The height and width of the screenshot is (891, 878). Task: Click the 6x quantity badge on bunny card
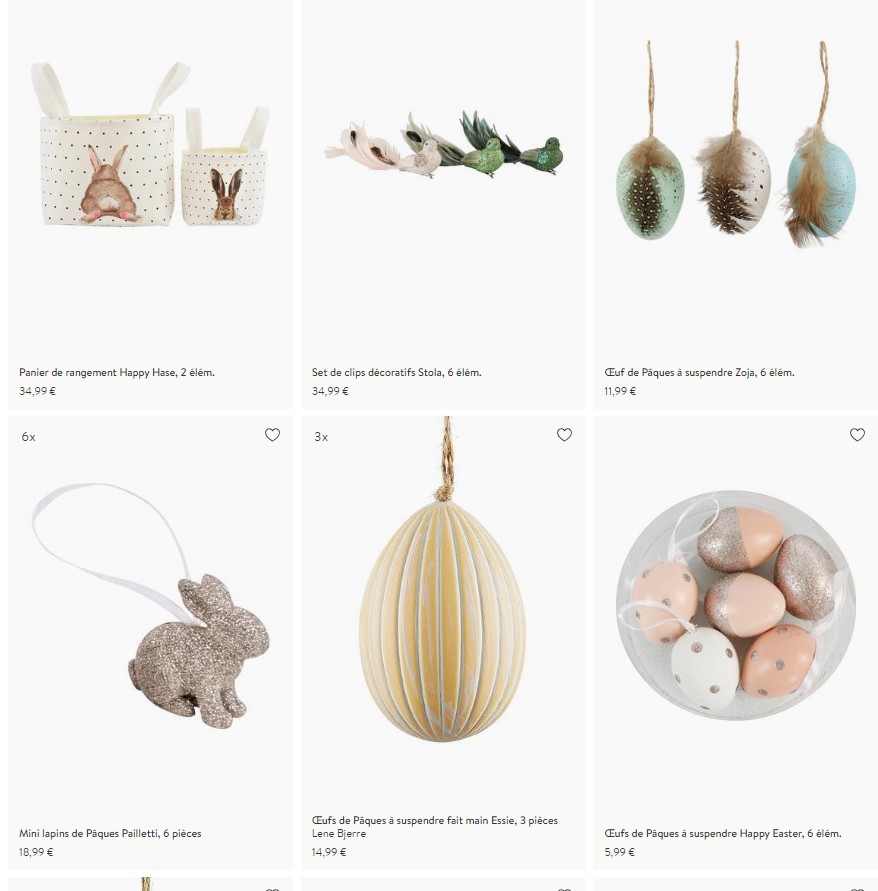(28, 437)
